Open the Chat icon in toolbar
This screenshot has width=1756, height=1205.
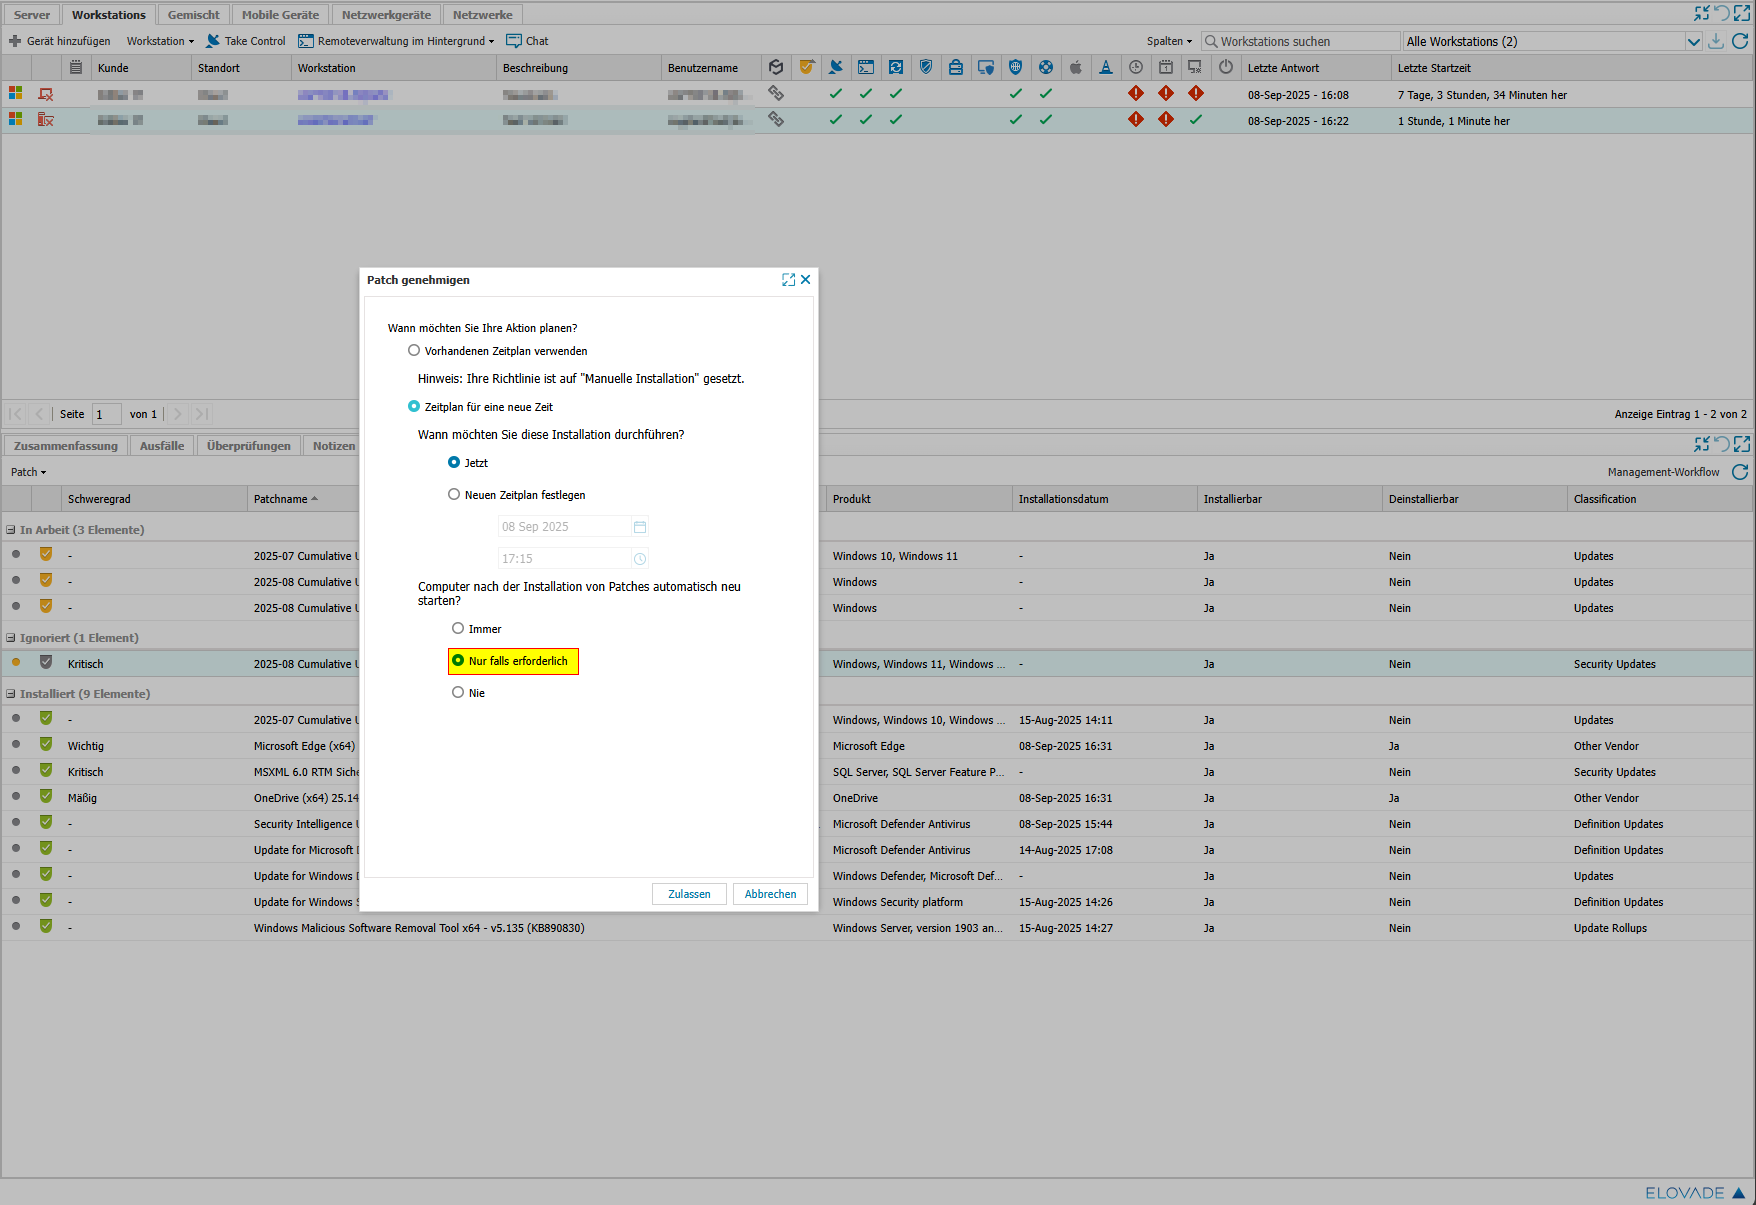point(514,41)
